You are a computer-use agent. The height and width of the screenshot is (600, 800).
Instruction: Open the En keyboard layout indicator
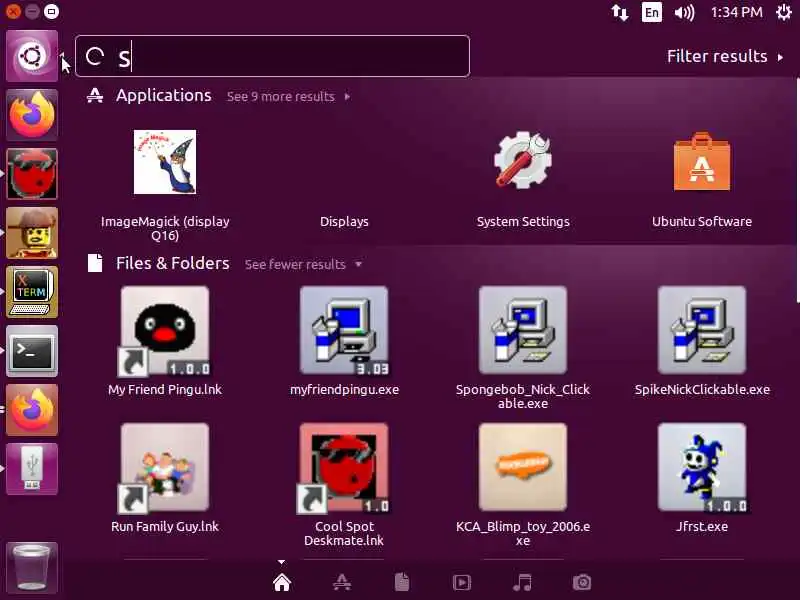pyautogui.click(x=652, y=12)
